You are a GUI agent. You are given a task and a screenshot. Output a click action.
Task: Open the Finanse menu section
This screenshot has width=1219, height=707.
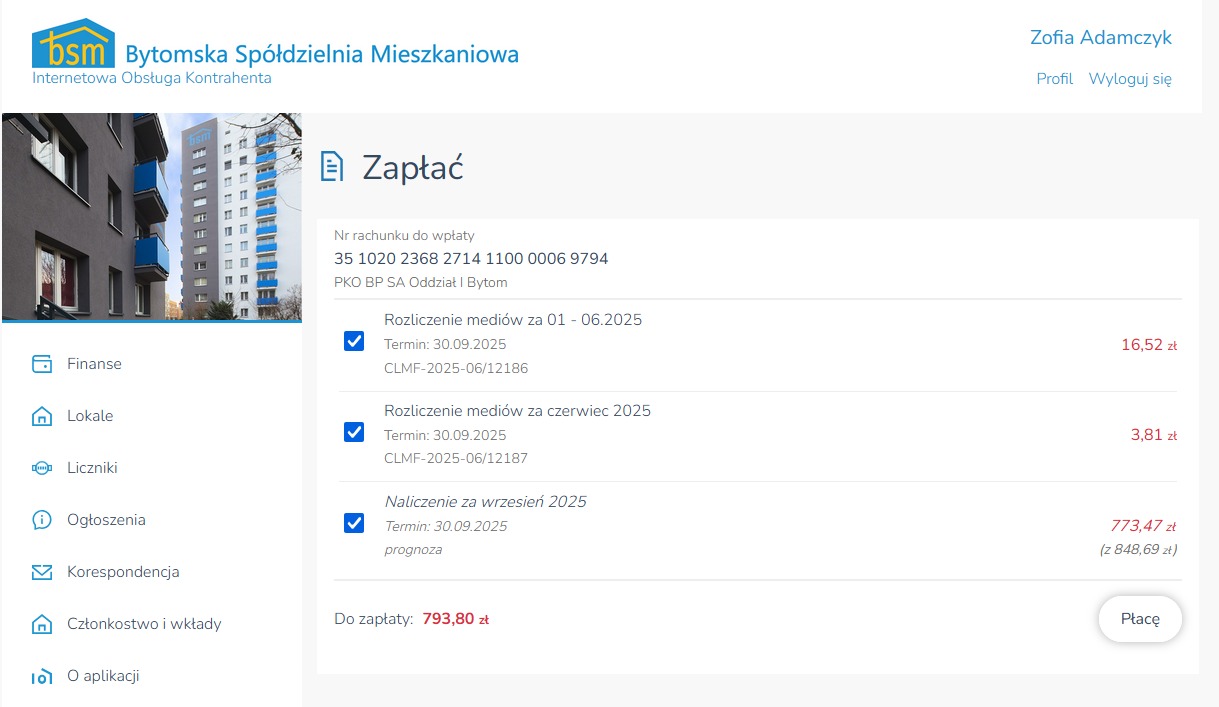pos(94,364)
